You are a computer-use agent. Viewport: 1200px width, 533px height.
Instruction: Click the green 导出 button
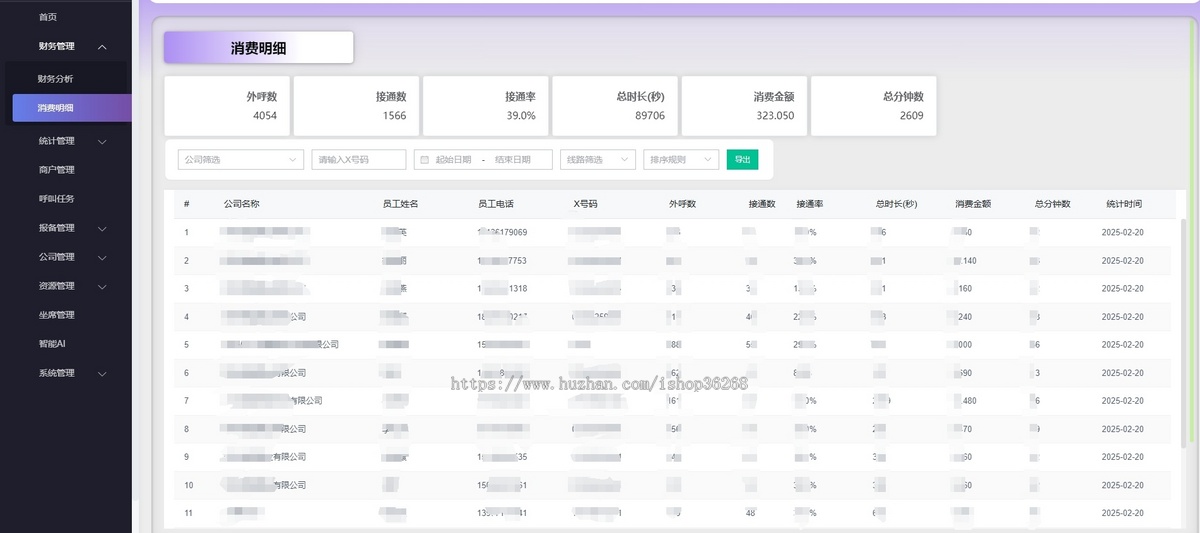pos(742,160)
